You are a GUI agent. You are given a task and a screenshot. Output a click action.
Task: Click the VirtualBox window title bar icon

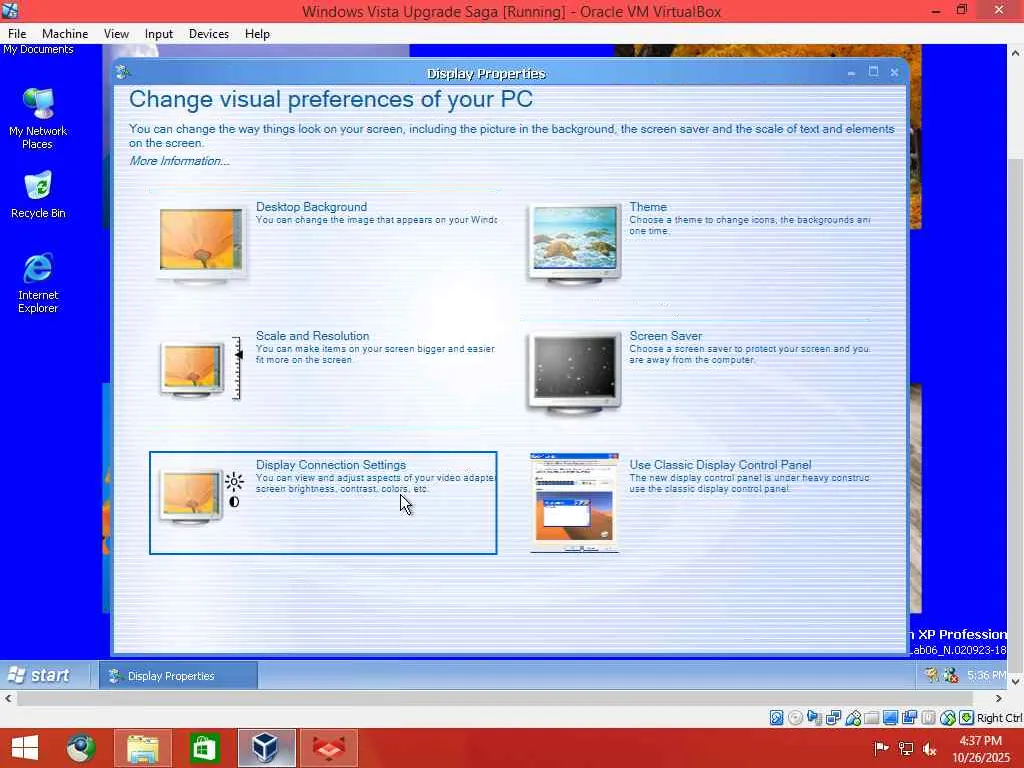pos(10,10)
